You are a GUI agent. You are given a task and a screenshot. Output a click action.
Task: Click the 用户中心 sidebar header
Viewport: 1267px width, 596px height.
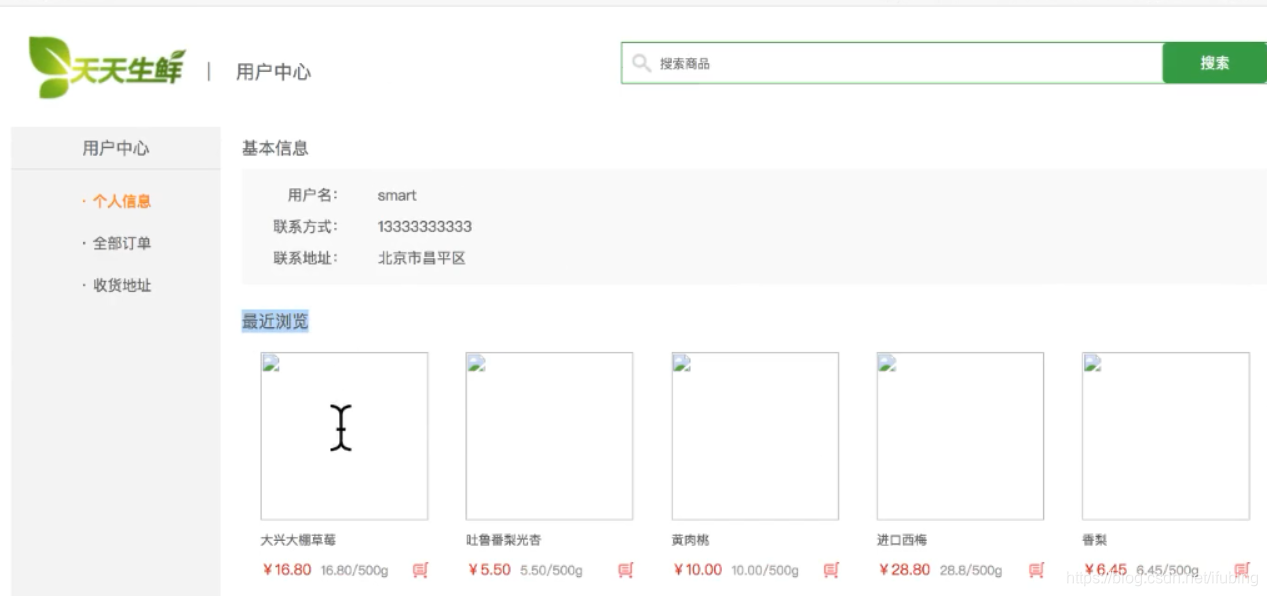[116, 148]
